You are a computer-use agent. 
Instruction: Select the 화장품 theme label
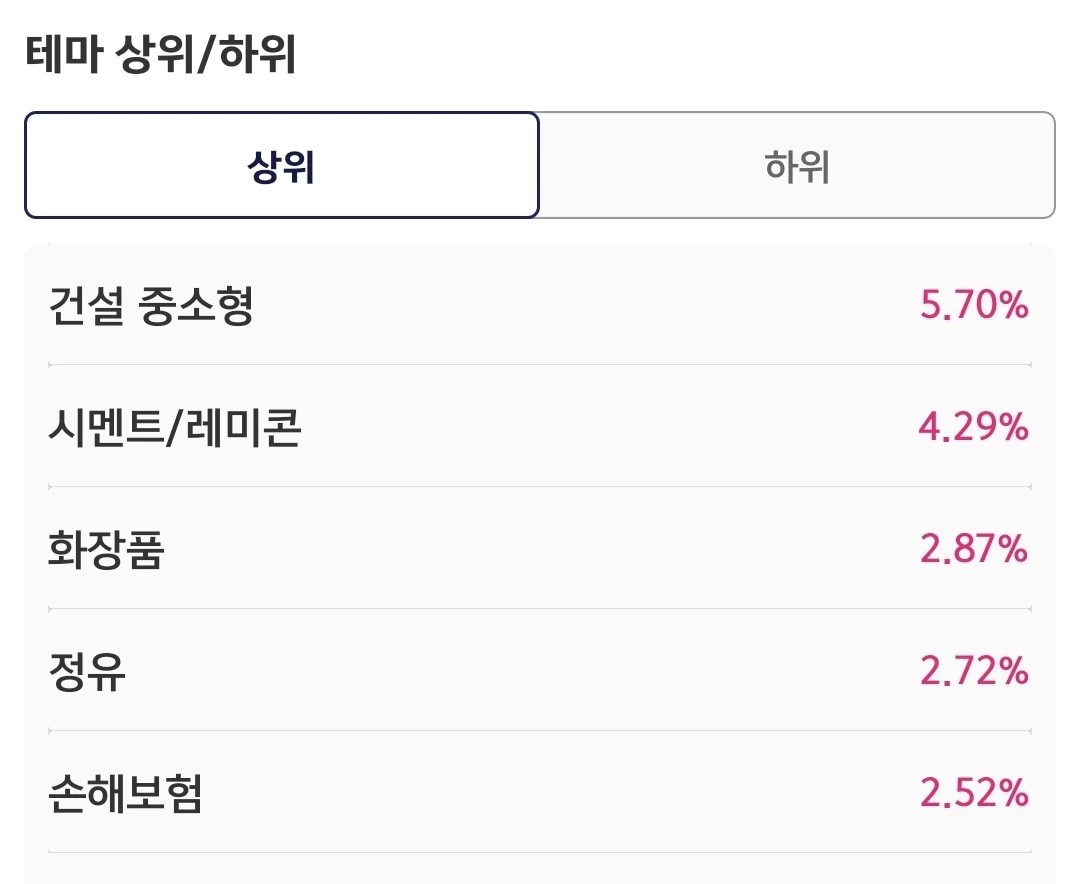tap(106, 549)
